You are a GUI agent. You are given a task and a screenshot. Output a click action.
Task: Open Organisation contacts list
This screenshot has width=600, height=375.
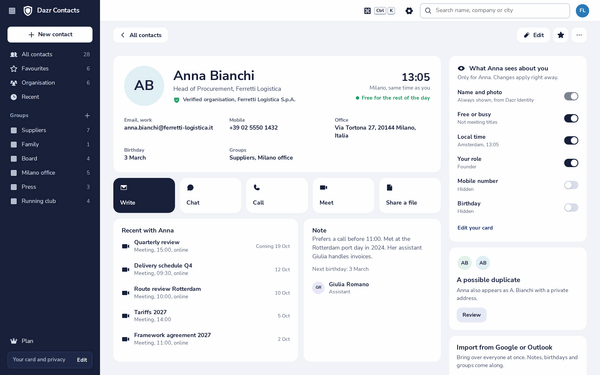click(50, 83)
